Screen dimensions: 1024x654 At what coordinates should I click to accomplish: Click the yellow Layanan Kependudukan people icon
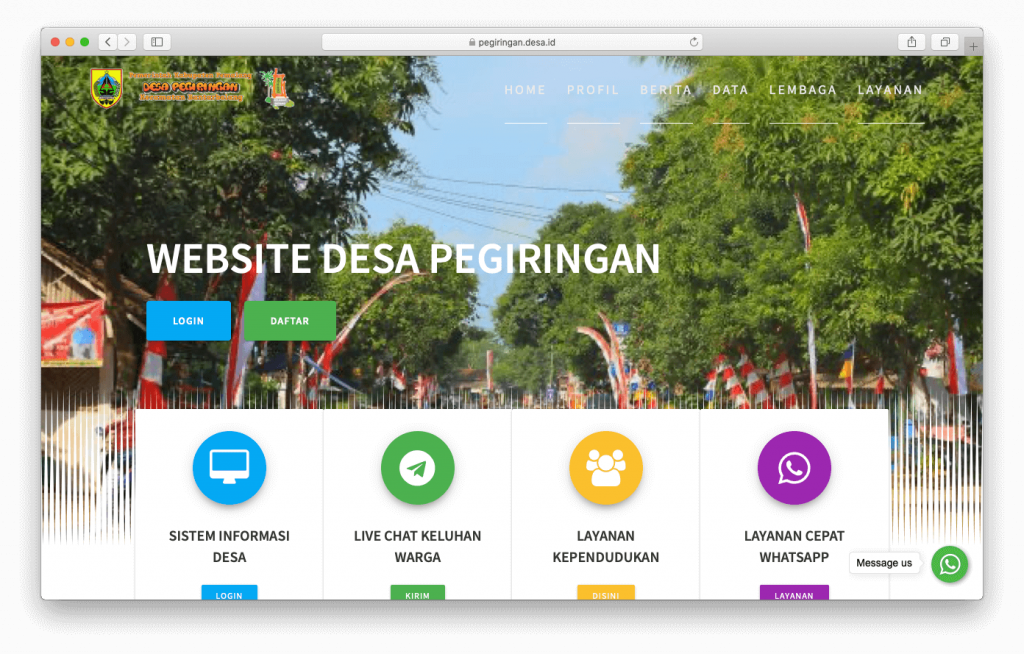click(605, 468)
